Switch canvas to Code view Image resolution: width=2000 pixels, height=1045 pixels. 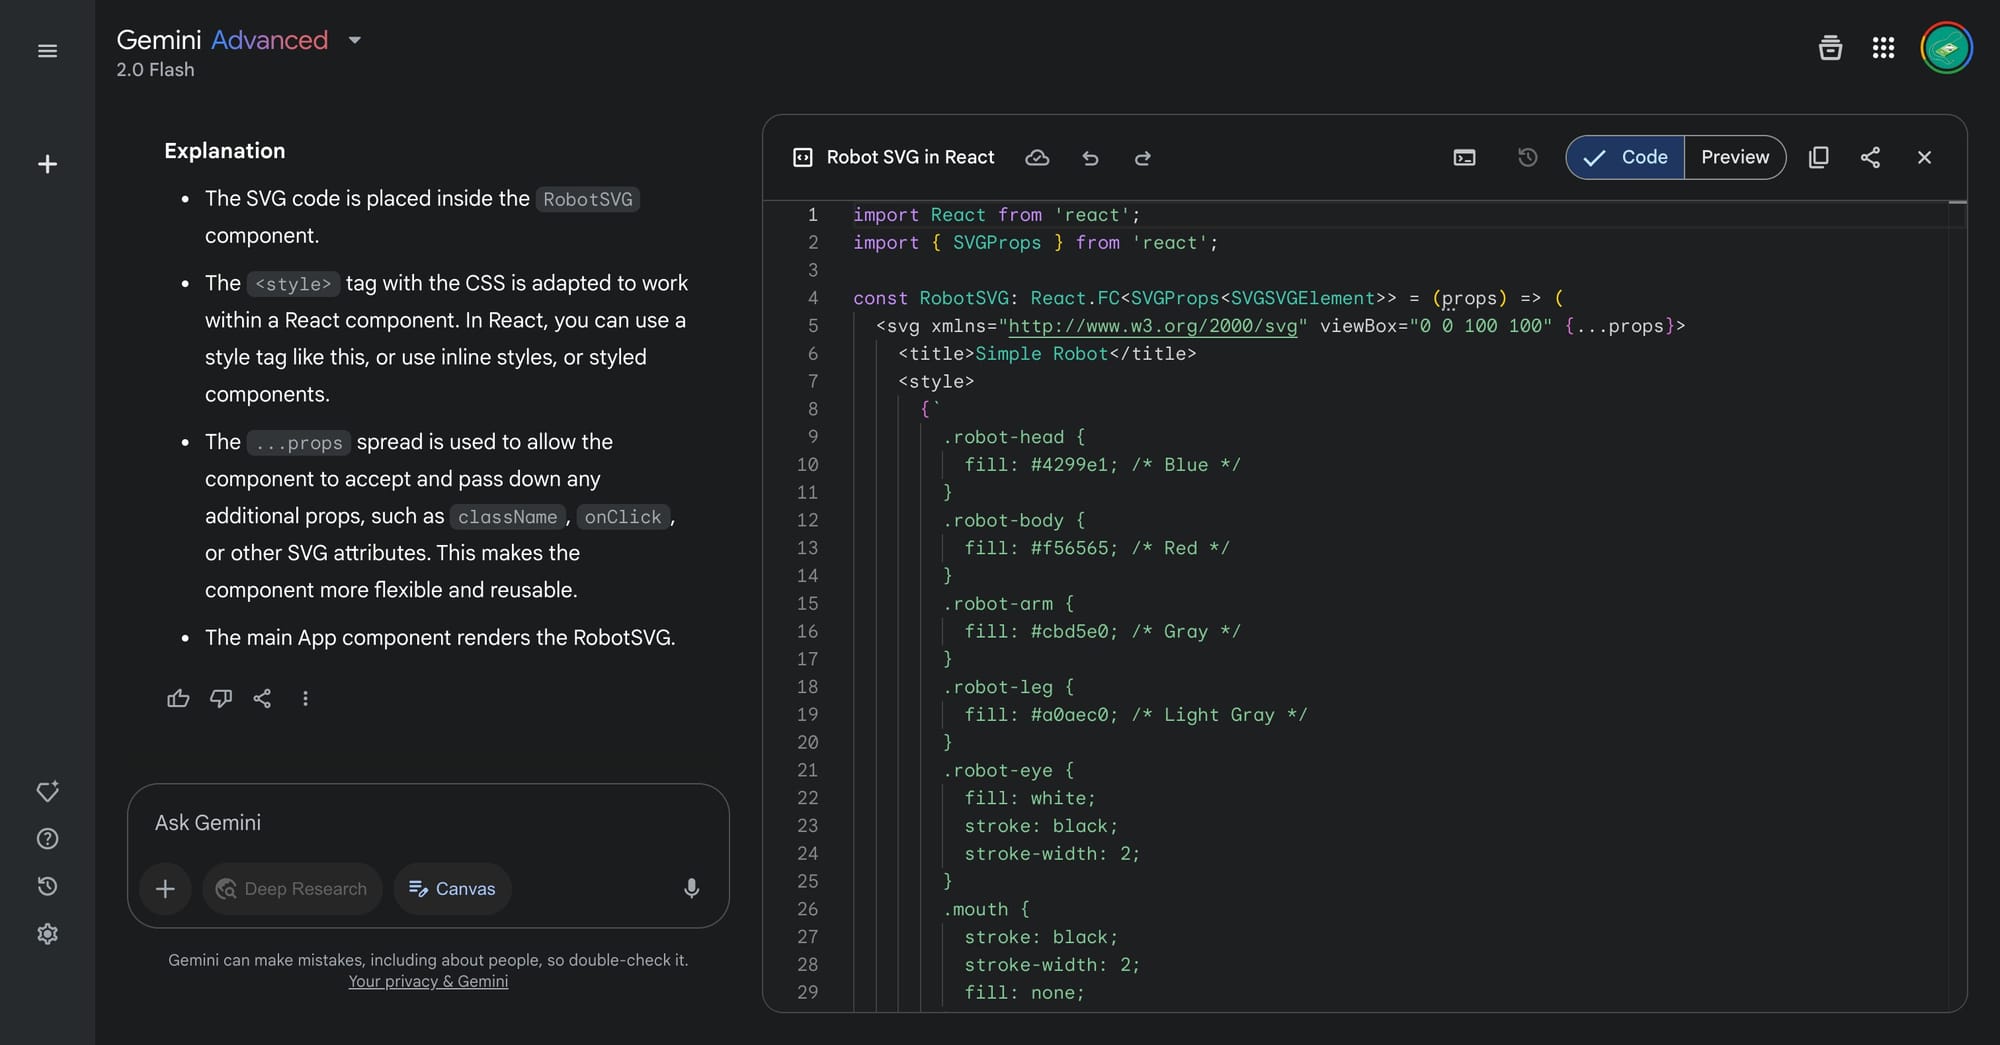pyautogui.click(x=1626, y=158)
